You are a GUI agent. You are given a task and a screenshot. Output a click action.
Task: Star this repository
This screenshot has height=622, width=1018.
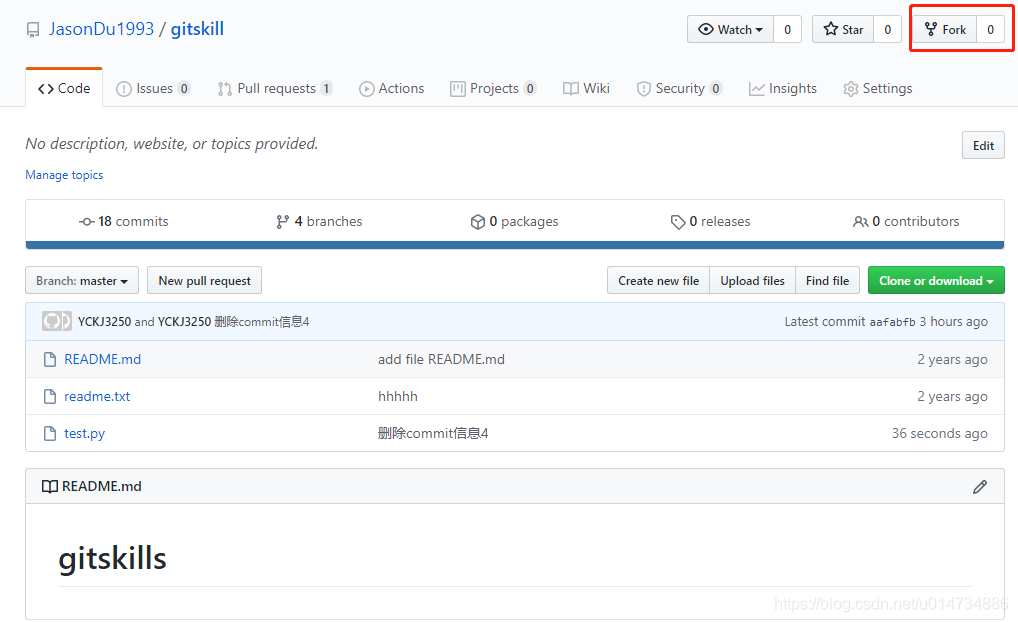click(843, 29)
